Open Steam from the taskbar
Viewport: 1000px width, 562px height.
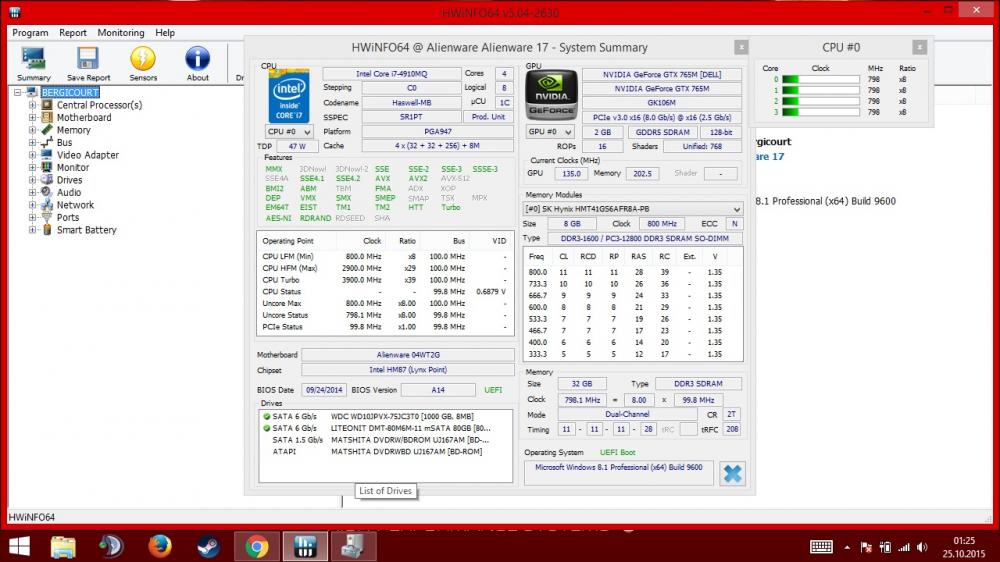coord(208,546)
